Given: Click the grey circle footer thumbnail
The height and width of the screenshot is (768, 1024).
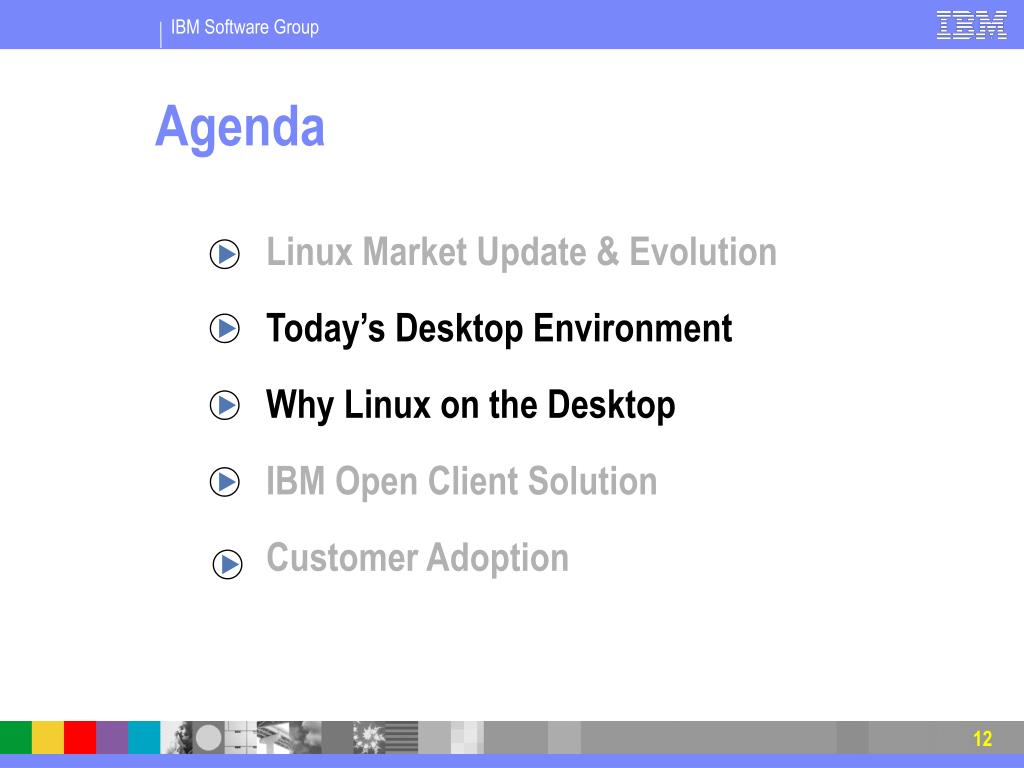Looking at the screenshot, I should click(208, 737).
